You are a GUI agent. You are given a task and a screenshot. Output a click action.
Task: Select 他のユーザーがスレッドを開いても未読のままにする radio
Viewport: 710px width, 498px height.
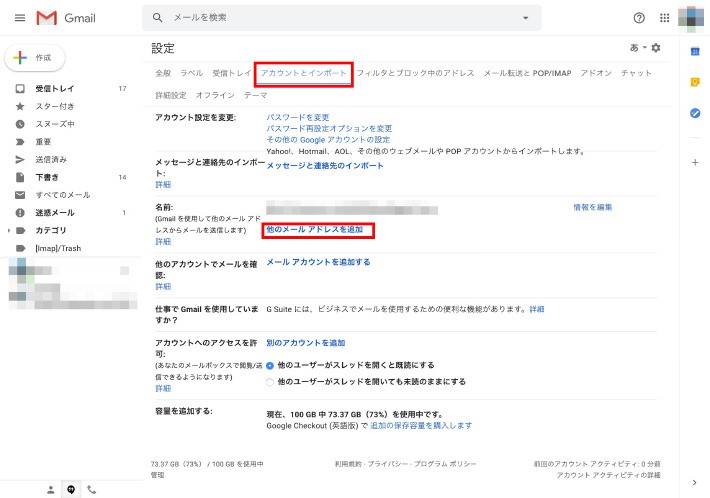click(x=270, y=382)
